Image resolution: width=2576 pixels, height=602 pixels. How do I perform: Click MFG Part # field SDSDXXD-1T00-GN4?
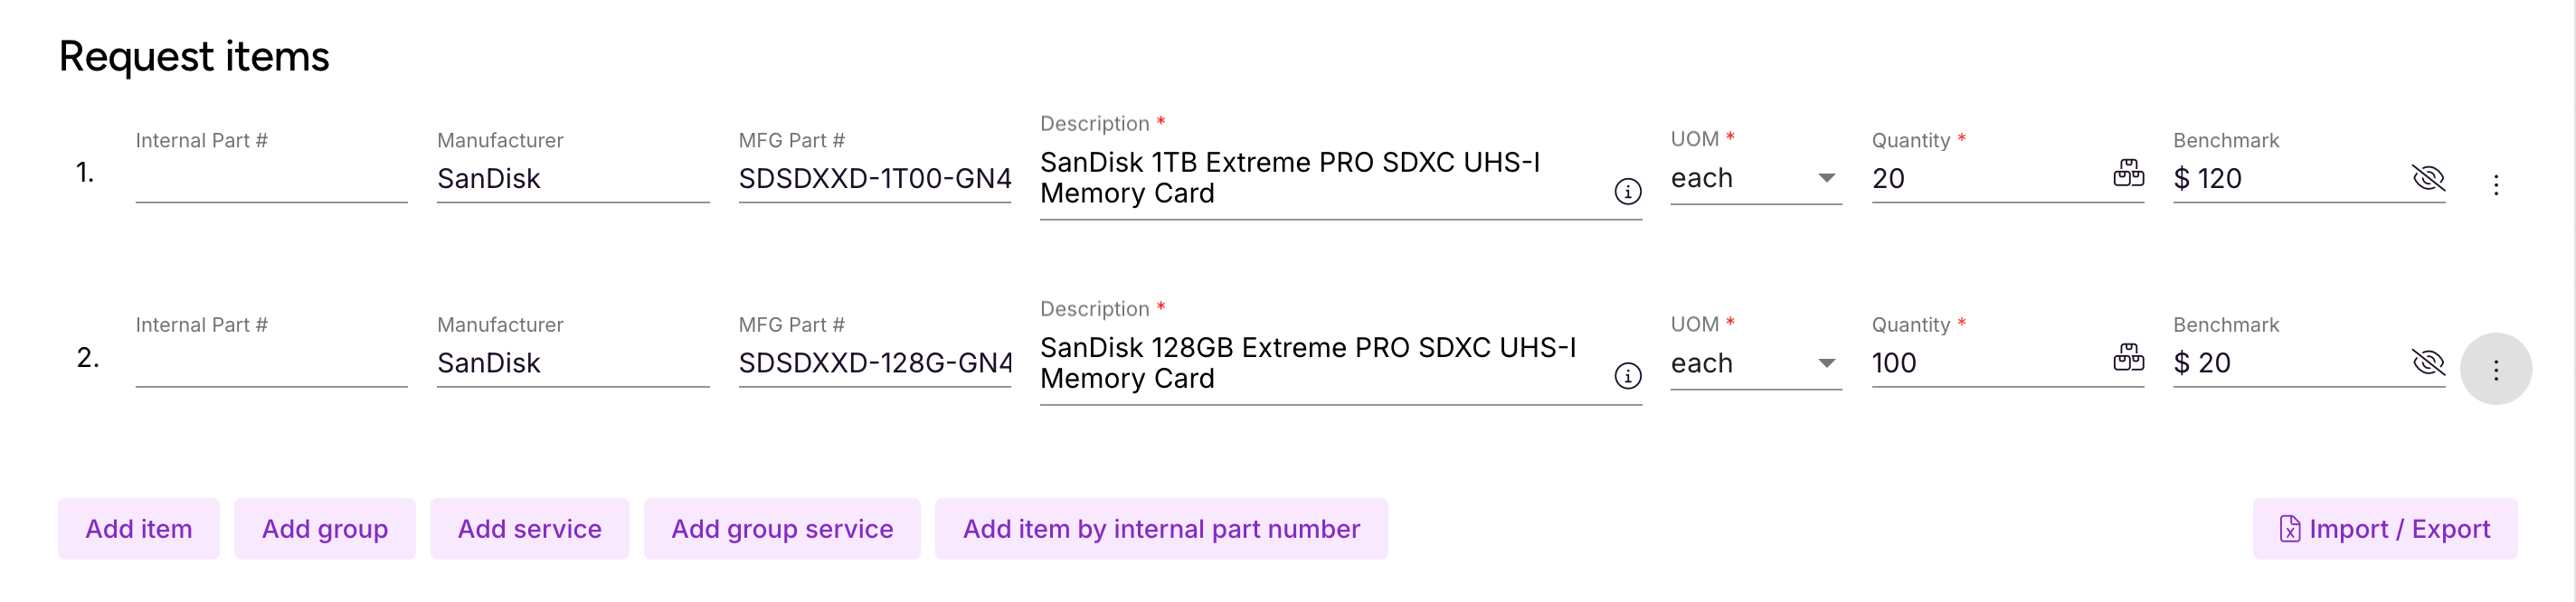[874, 179]
